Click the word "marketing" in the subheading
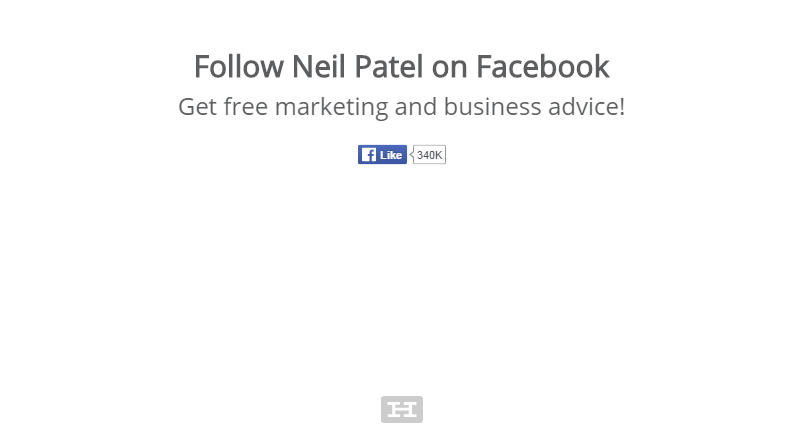 (x=331, y=108)
